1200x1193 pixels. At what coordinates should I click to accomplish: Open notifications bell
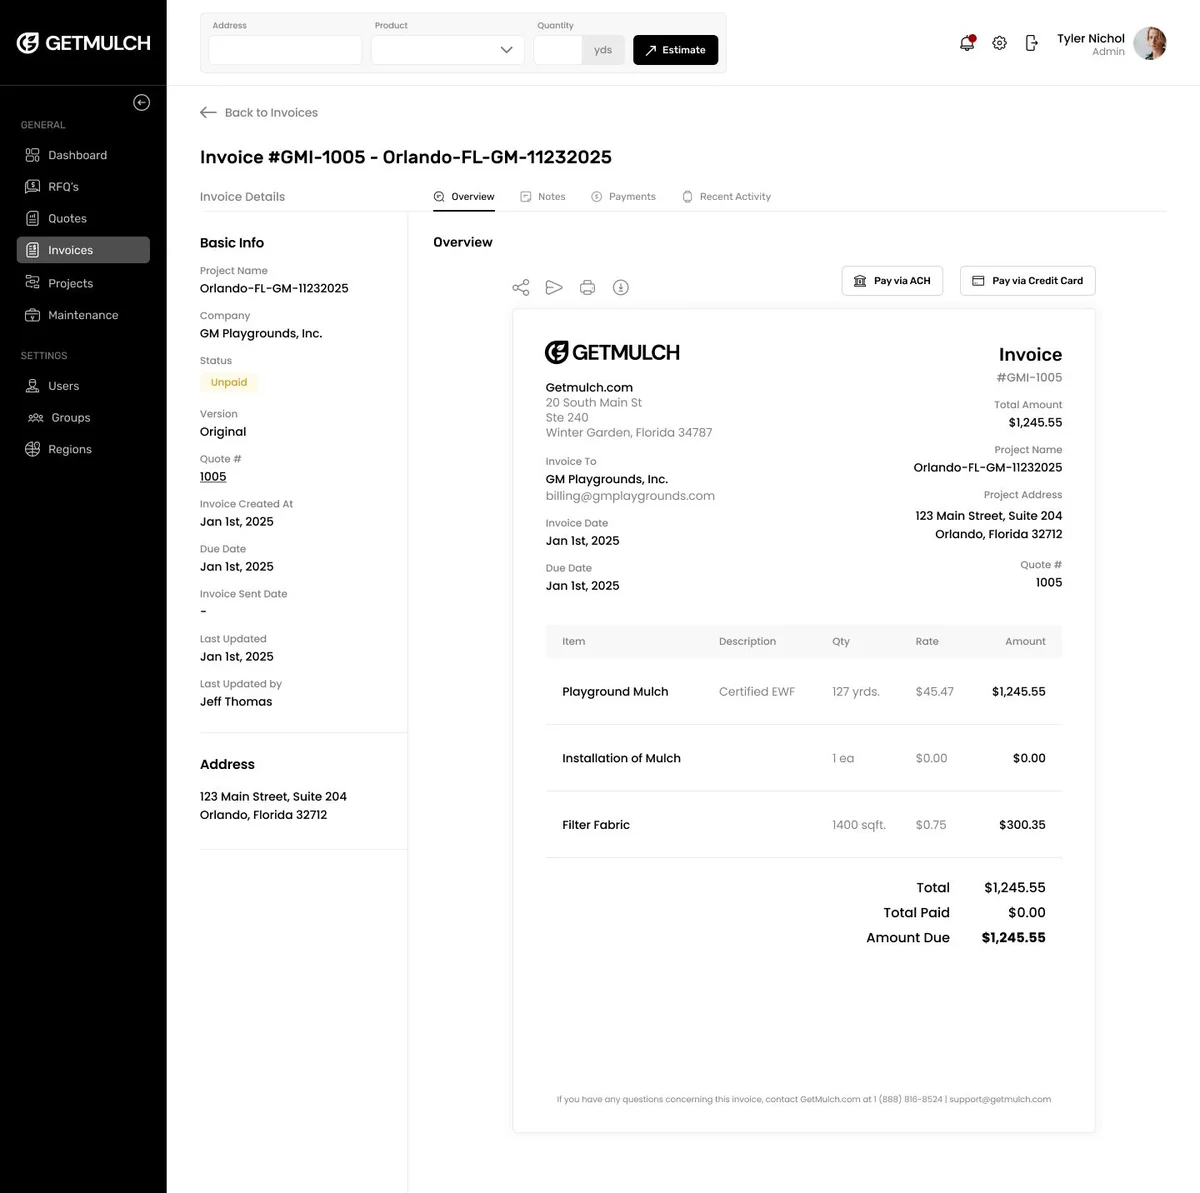[967, 43]
